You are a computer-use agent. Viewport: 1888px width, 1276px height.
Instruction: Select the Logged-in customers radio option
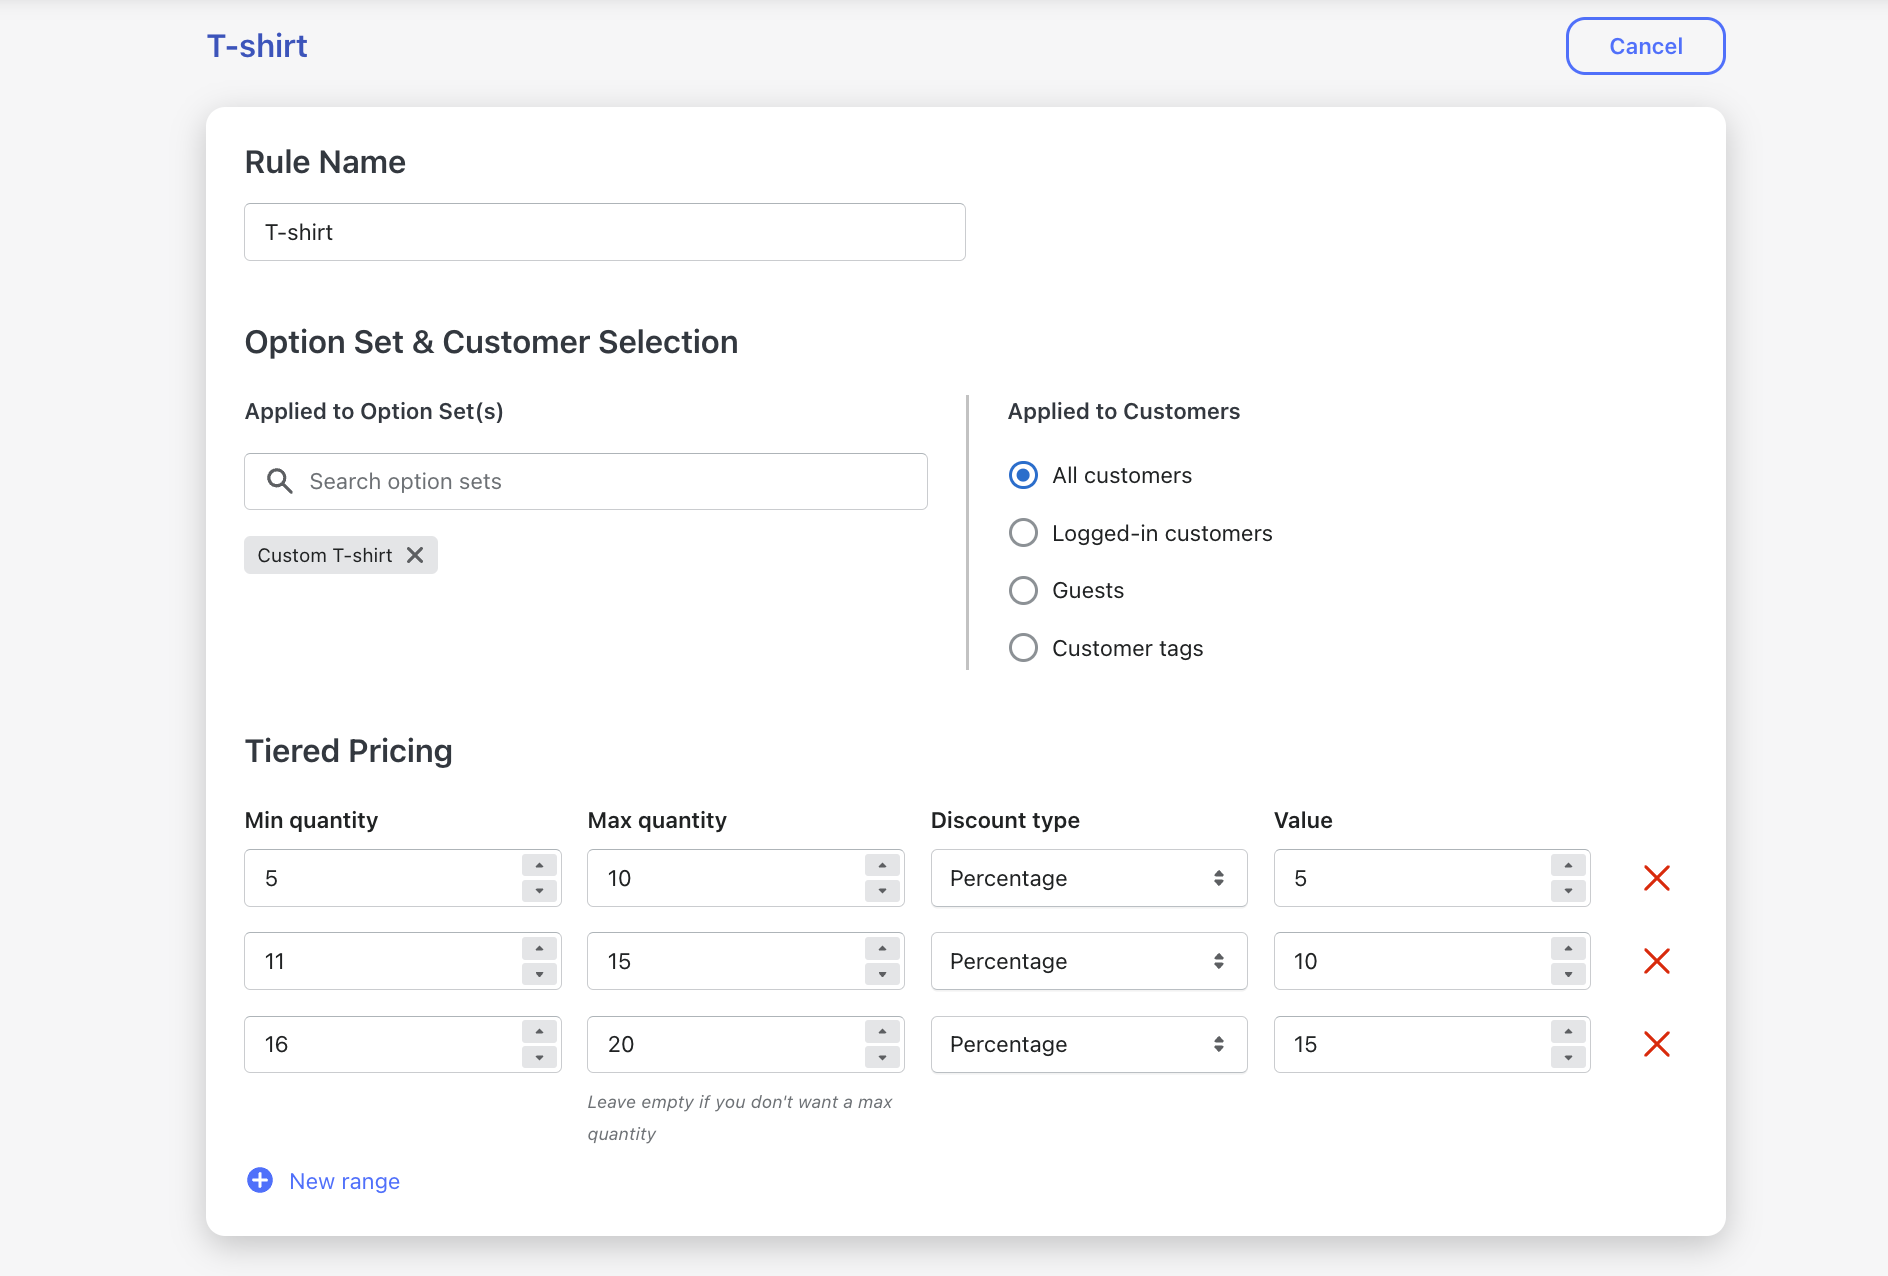1023,533
